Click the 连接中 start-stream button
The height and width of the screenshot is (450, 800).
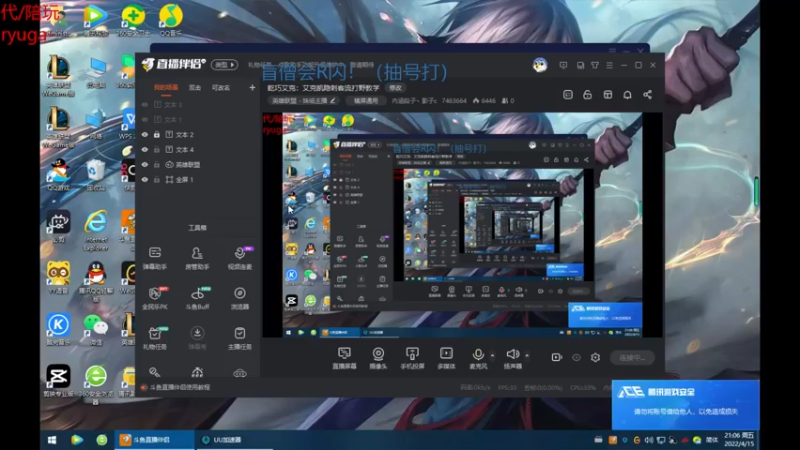[x=632, y=358]
